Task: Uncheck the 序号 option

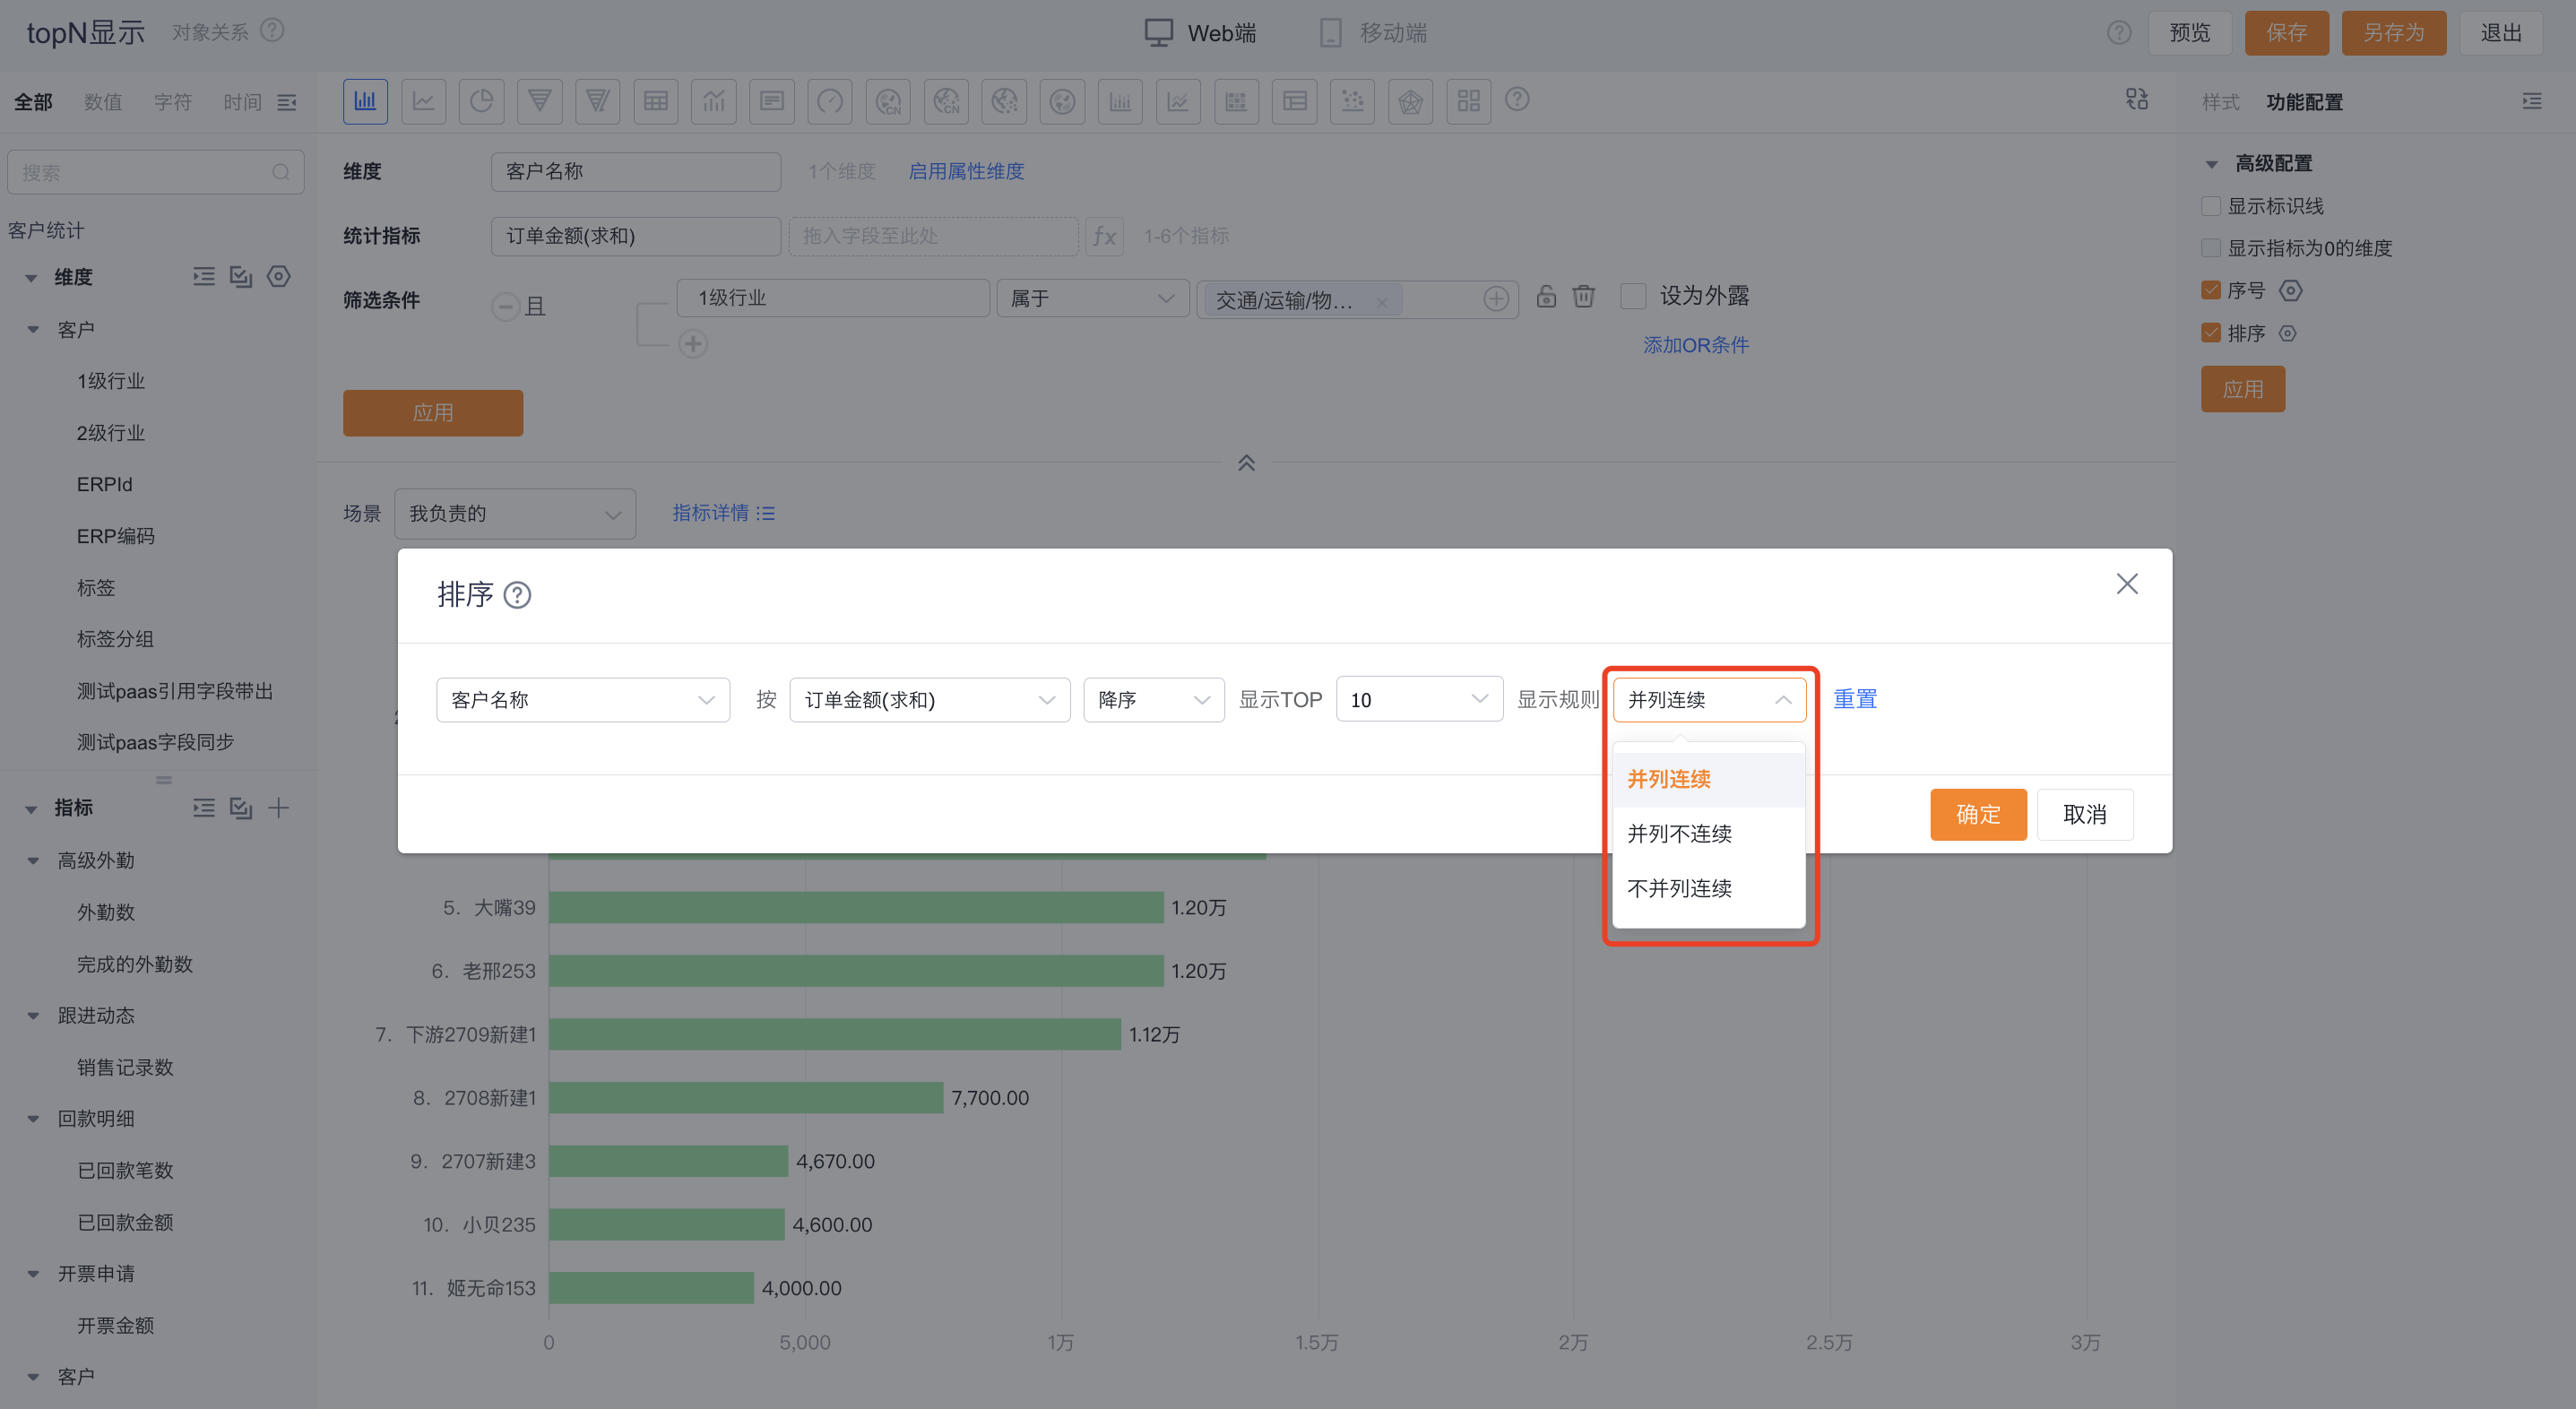Action: pyautogui.click(x=2211, y=290)
